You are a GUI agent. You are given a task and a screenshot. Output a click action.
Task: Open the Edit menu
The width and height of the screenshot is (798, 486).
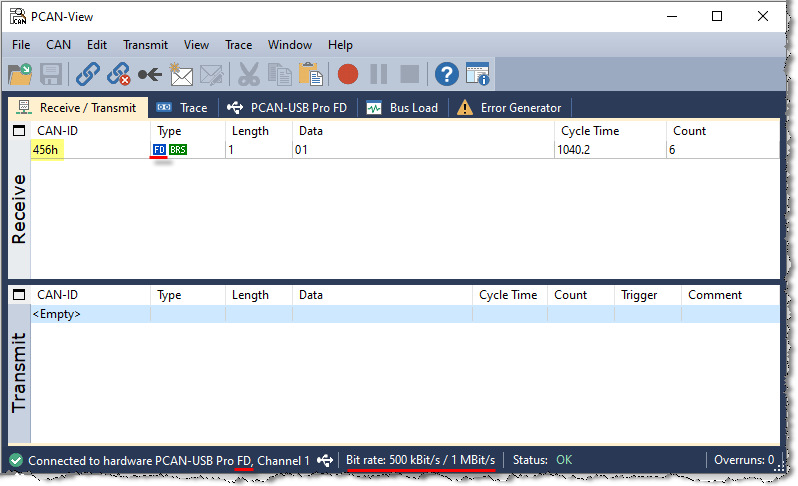pos(97,45)
